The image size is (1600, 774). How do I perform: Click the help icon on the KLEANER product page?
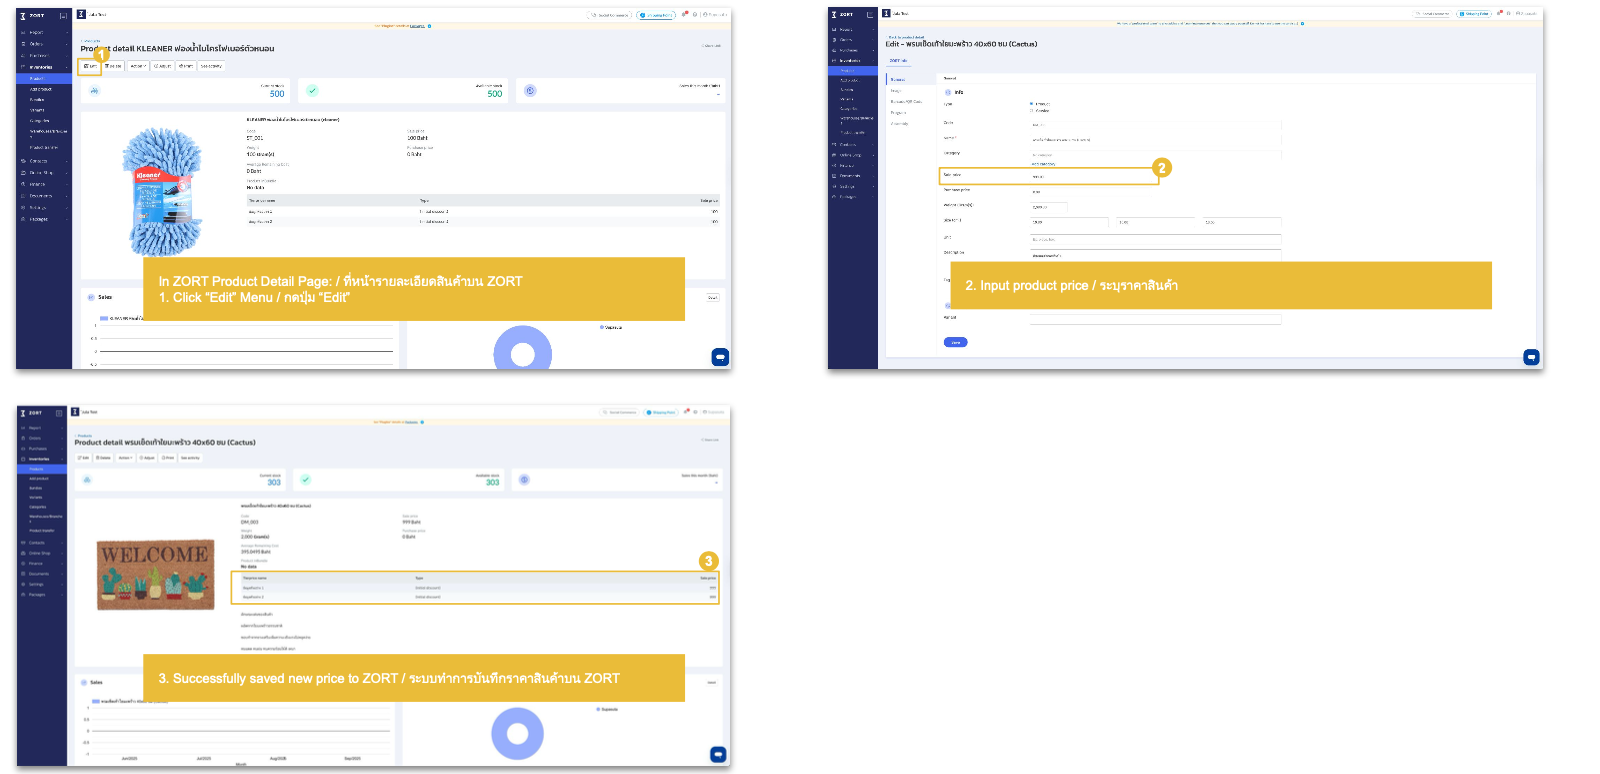(x=695, y=14)
